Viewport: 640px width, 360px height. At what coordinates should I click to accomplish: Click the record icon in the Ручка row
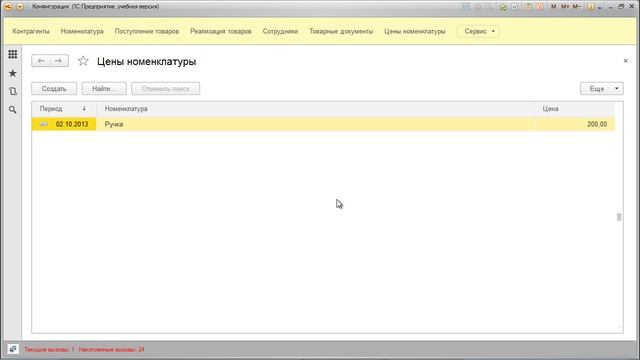pyautogui.click(x=44, y=124)
